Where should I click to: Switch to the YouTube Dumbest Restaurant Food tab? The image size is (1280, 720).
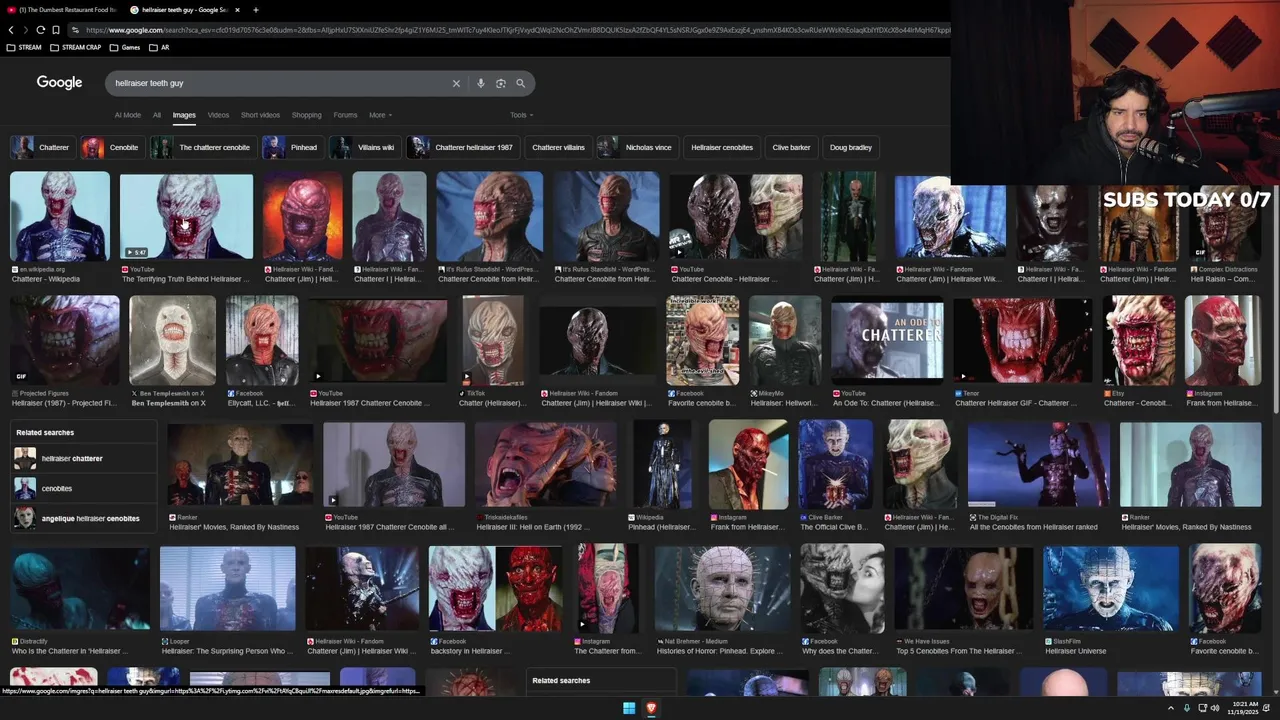click(62, 10)
